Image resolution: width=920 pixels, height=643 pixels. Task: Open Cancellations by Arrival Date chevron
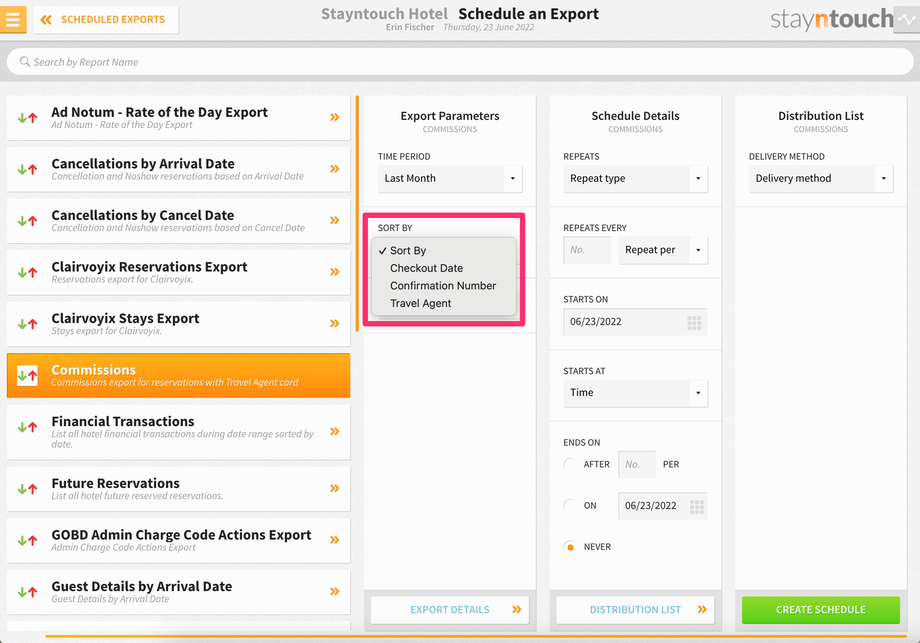click(x=334, y=169)
